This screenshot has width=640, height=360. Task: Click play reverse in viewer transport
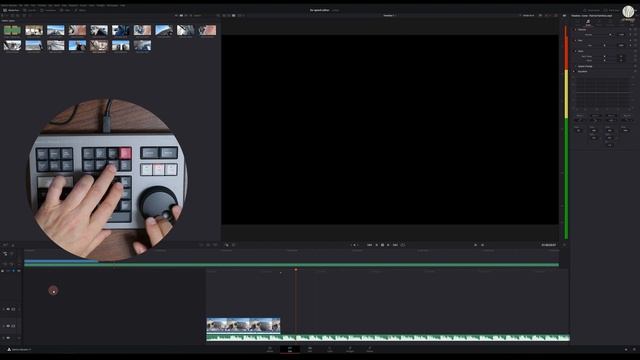[377, 245]
